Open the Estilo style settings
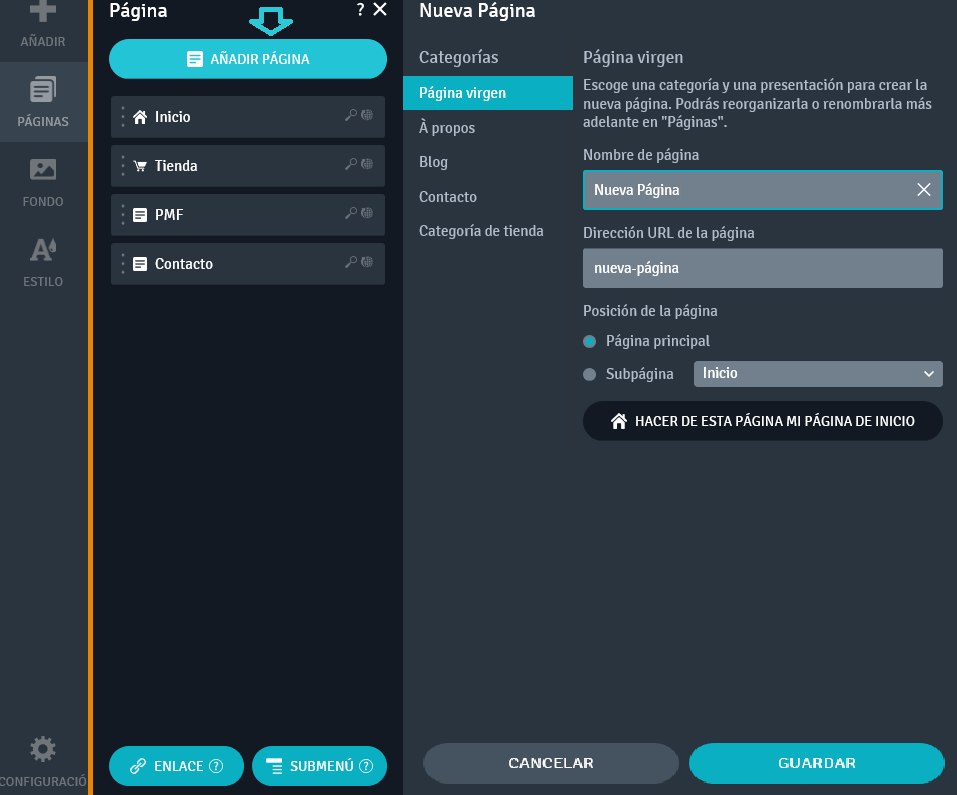957x795 pixels. point(43,262)
